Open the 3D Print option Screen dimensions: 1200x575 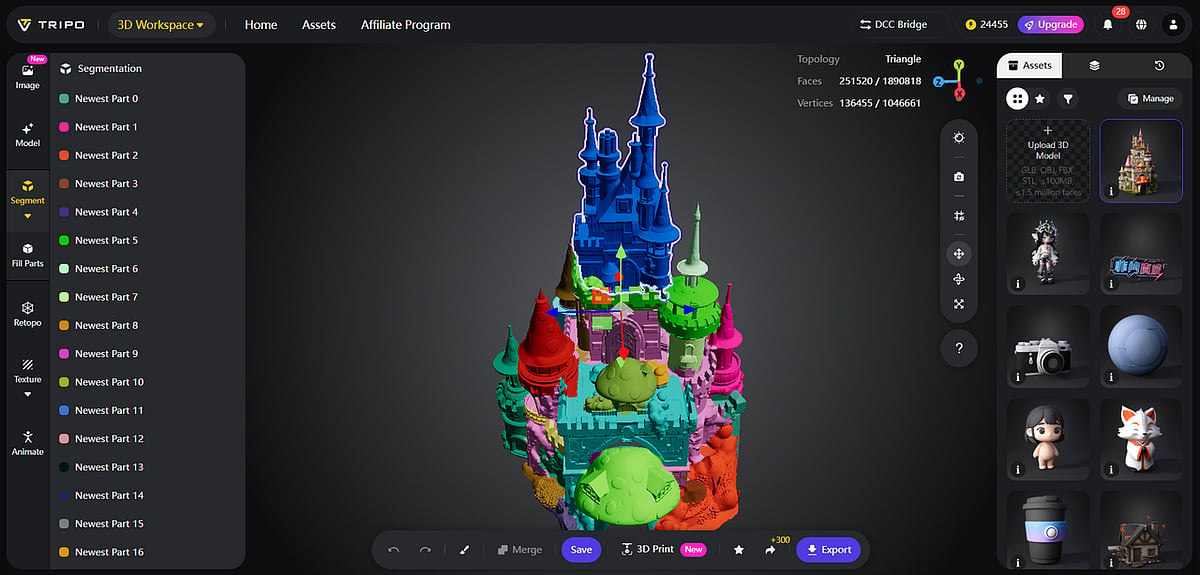point(664,550)
